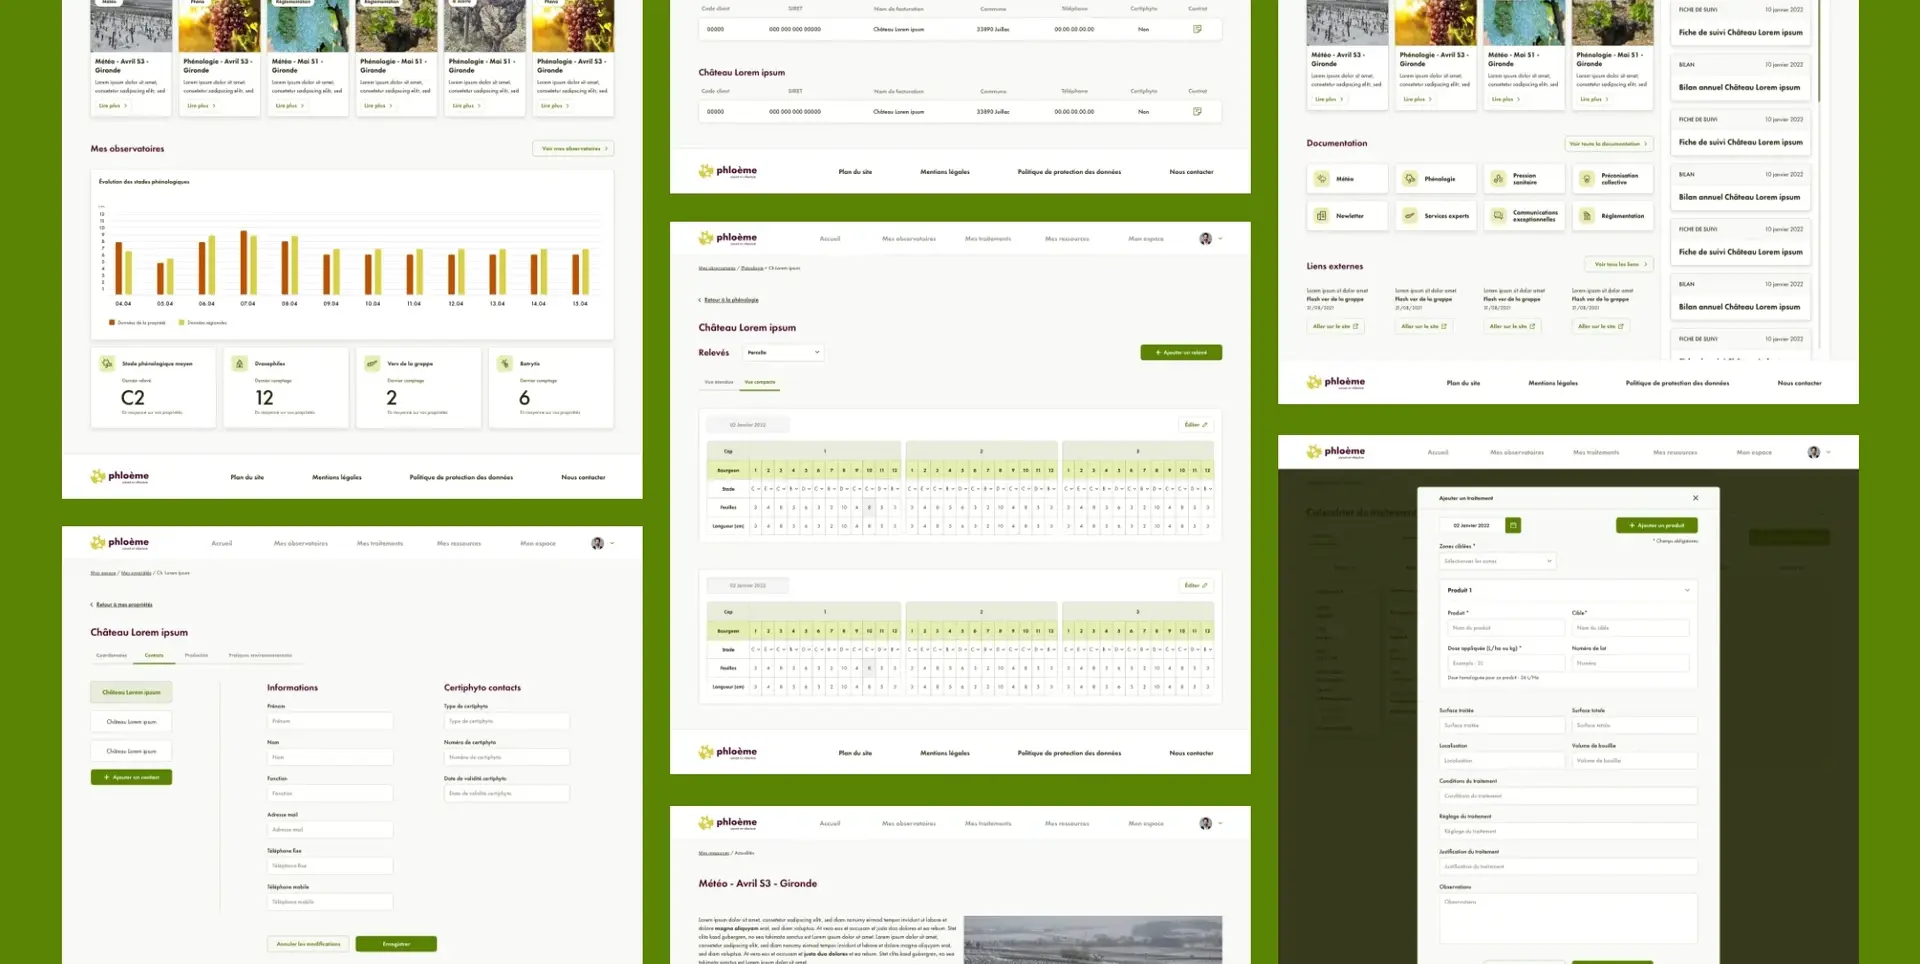This screenshot has height=964, width=1920.
Task: Click Ajouter un relevé button
Action: click(1181, 352)
